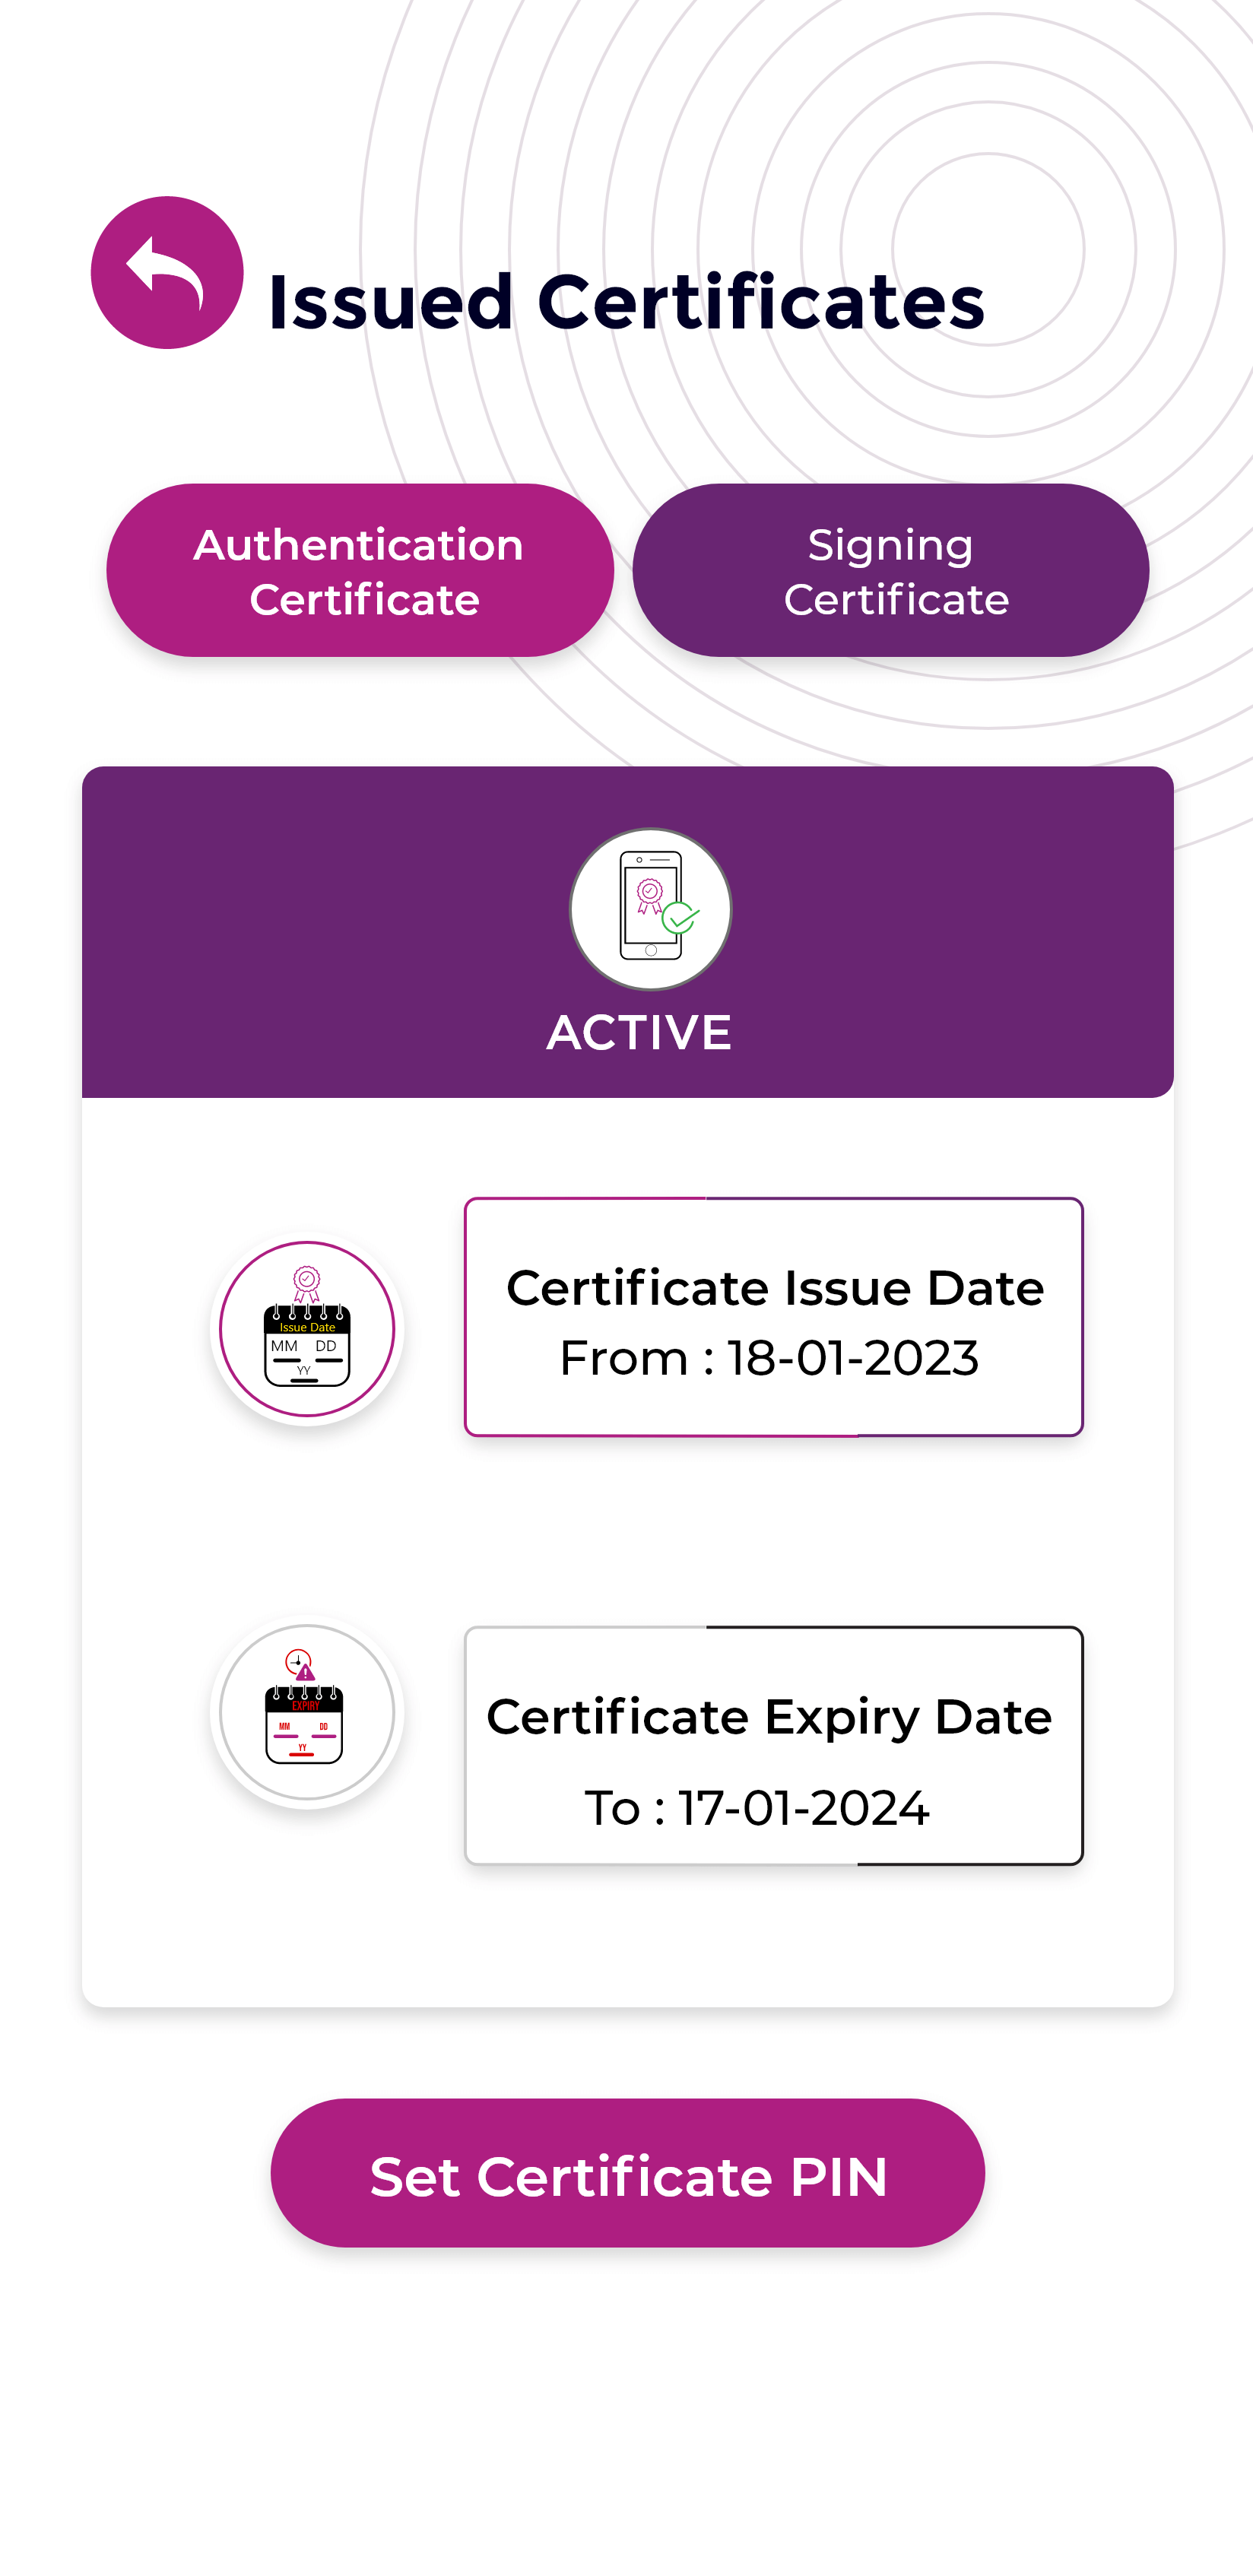The image size is (1253, 2576).
Task: Click the warning triangle on the expiry icon
Action: (306, 1671)
